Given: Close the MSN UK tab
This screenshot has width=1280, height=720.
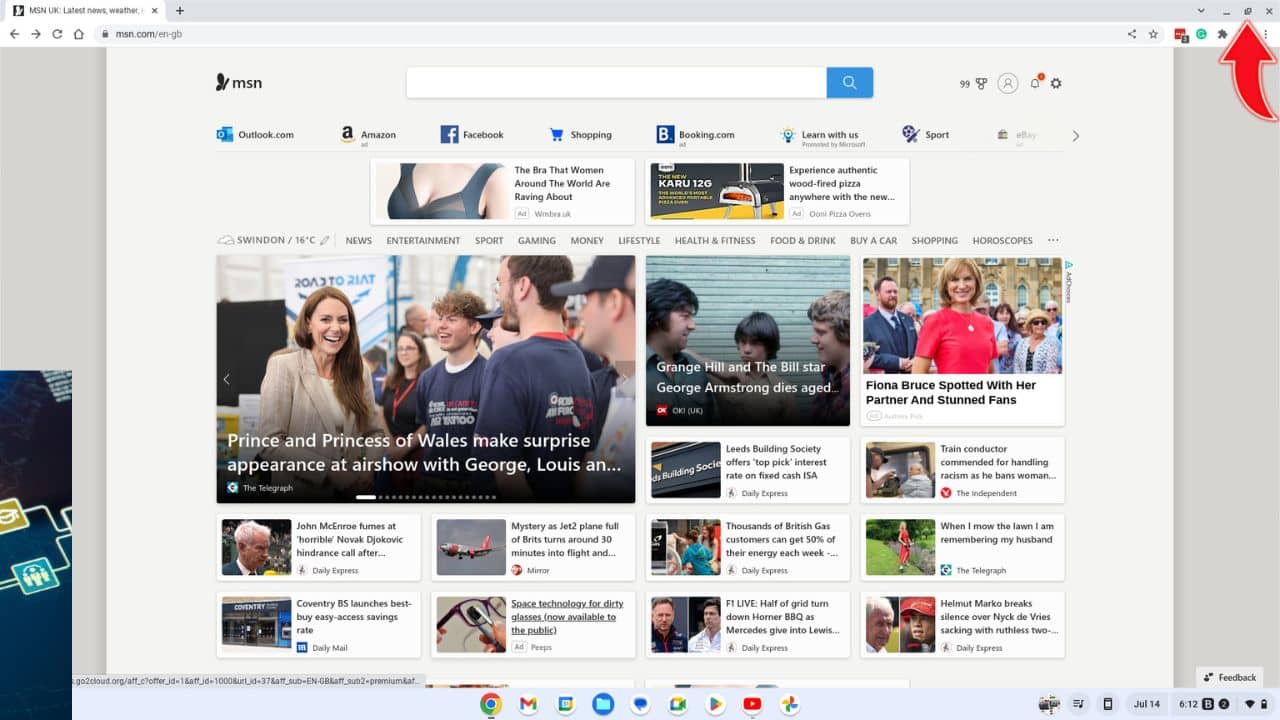Looking at the screenshot, I should 154,11.
